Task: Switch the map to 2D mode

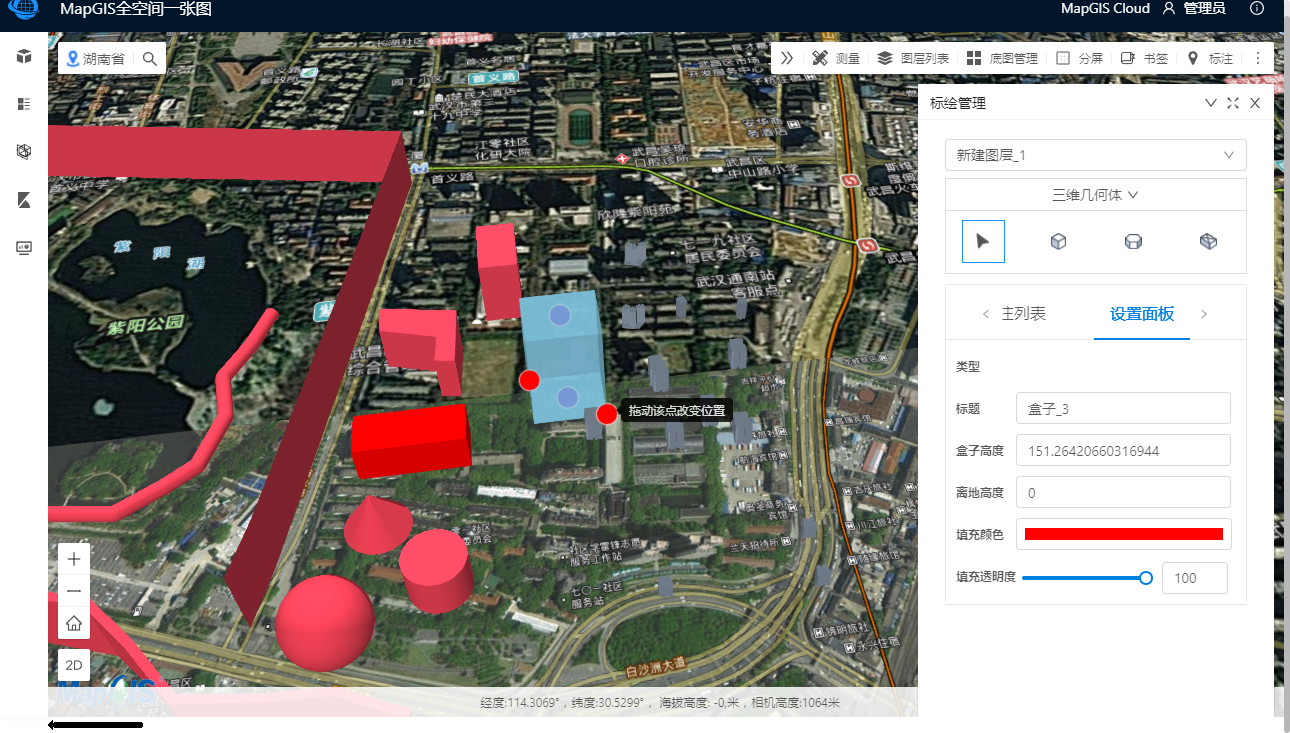Action: click(x=74, y=665)
